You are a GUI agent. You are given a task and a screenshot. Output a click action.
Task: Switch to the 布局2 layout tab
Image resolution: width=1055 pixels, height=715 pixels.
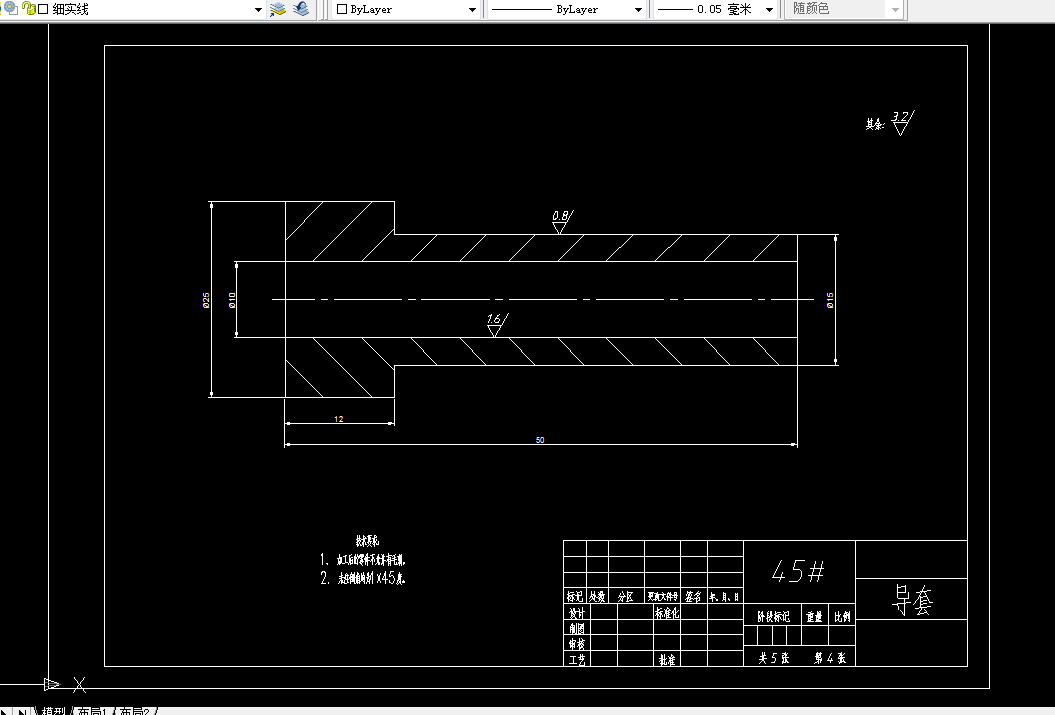(x=134, y=710)
